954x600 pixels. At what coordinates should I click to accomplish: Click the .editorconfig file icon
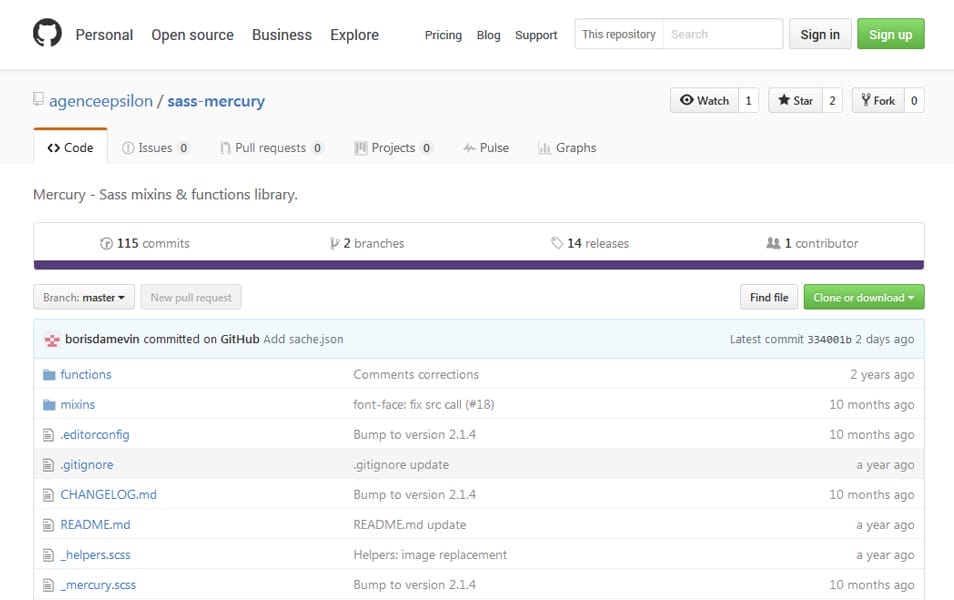coord(49,435)
